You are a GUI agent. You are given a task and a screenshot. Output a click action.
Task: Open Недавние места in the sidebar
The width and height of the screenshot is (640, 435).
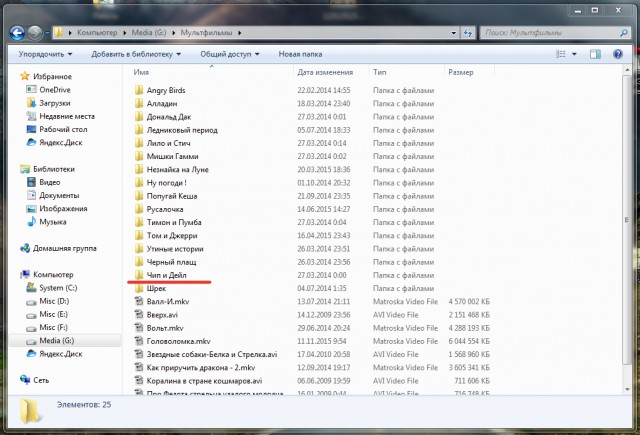coord(67,116)
